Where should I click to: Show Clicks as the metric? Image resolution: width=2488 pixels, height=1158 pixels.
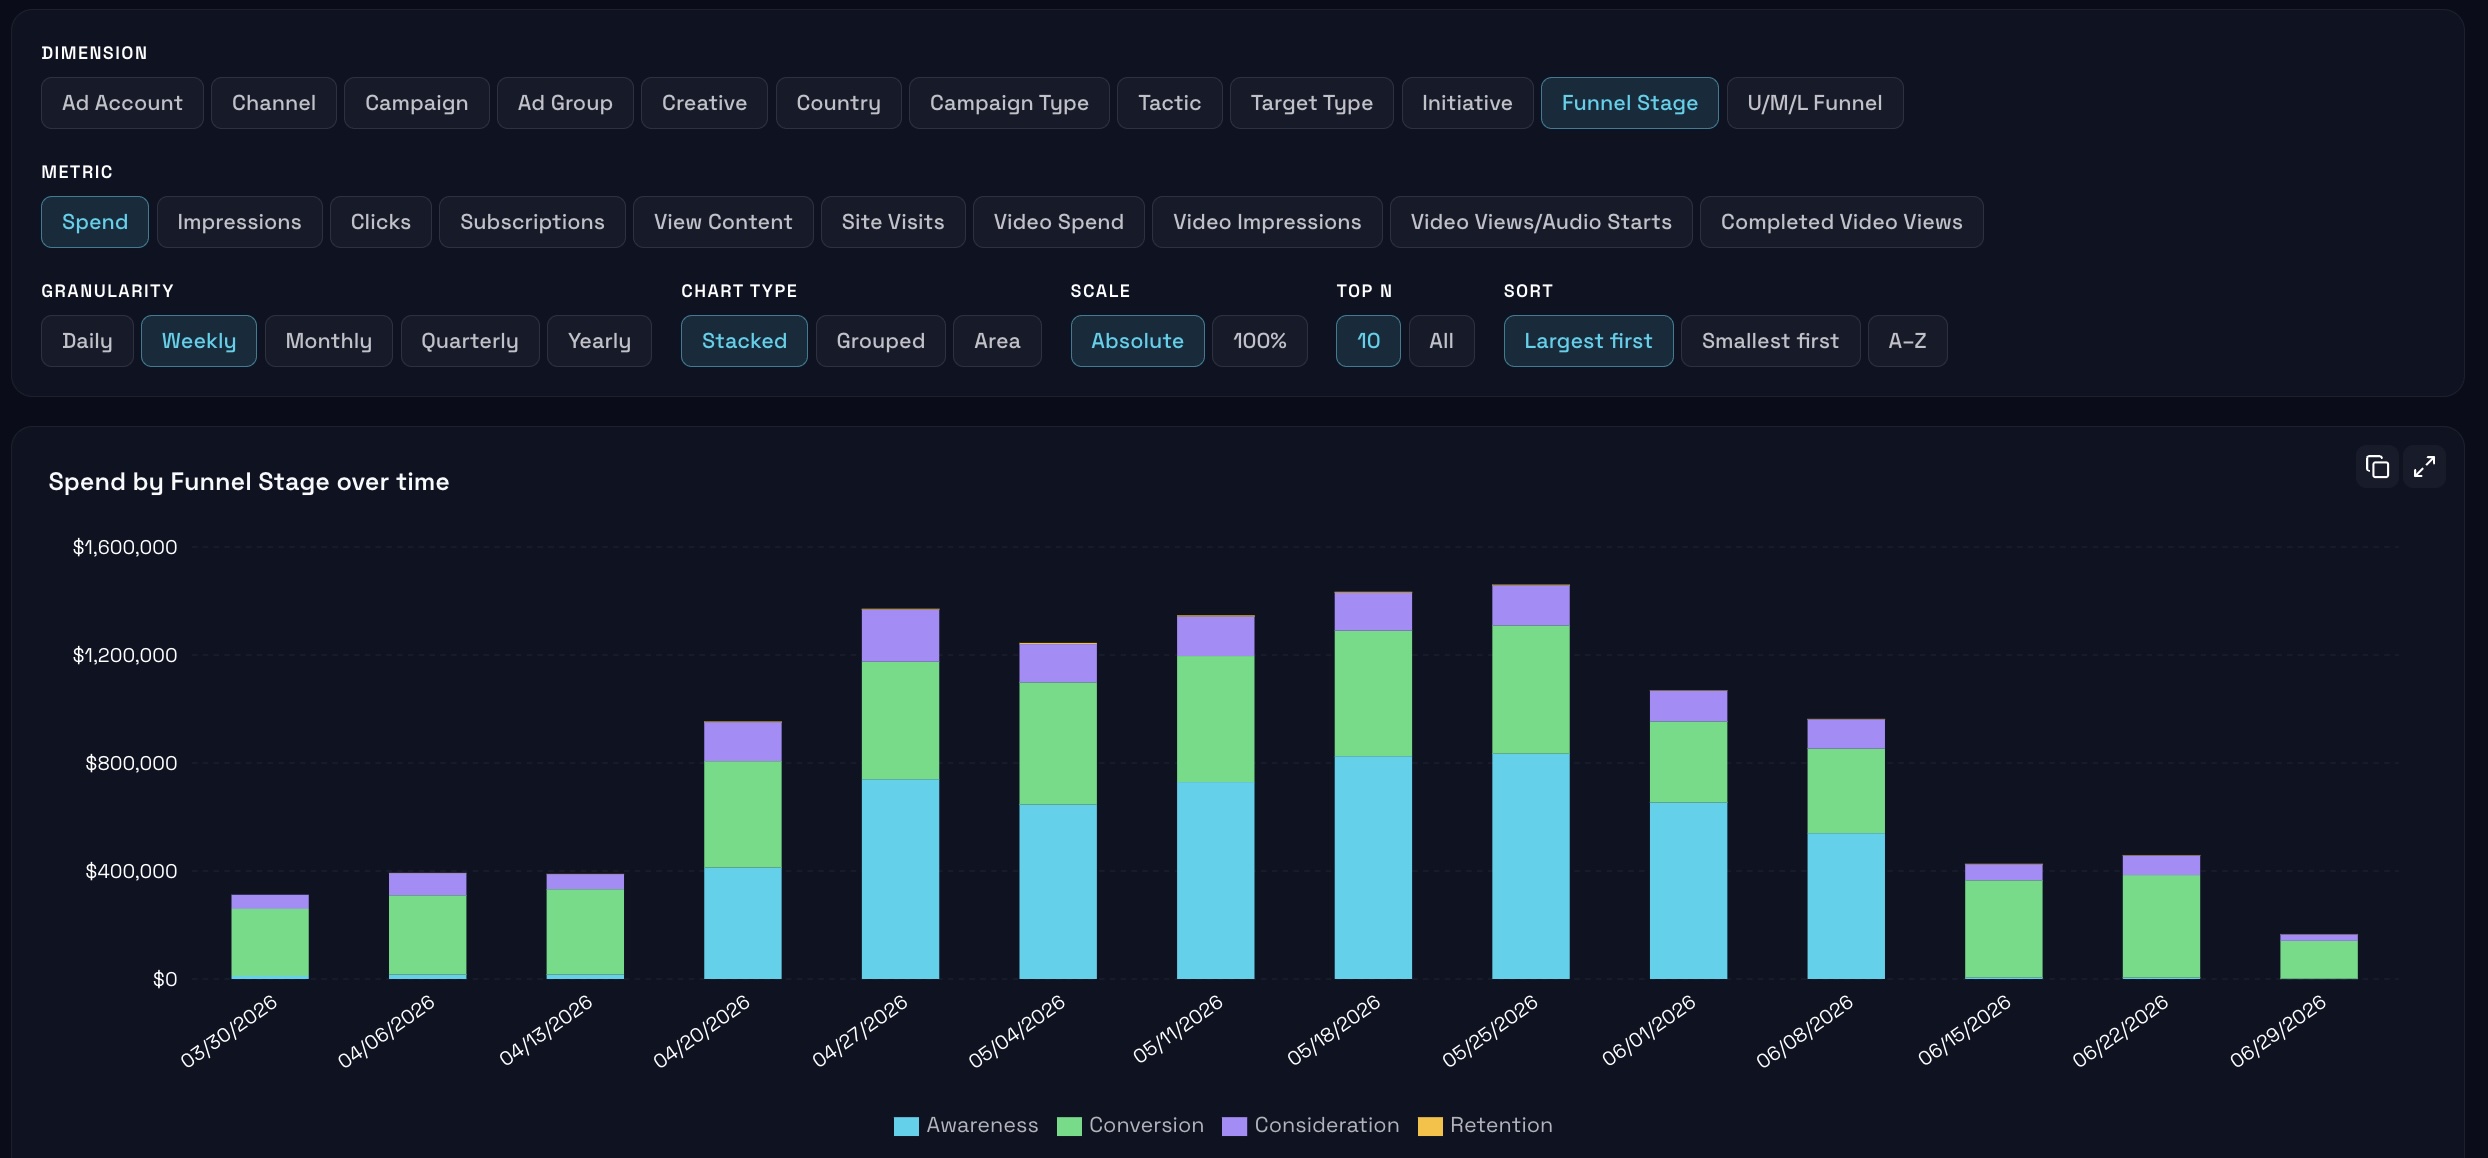pyautogui.click(x=380, y=222)
